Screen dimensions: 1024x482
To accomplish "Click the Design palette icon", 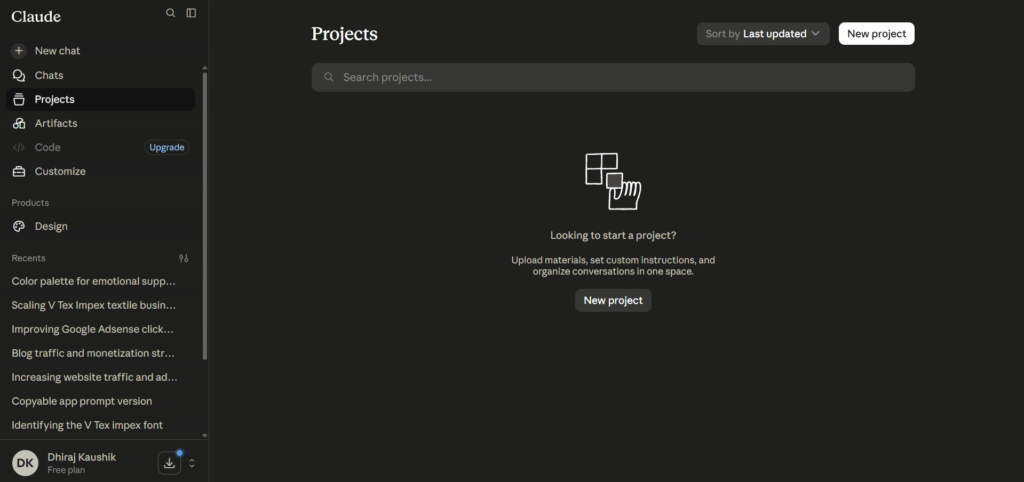I will tap(19, 226).
